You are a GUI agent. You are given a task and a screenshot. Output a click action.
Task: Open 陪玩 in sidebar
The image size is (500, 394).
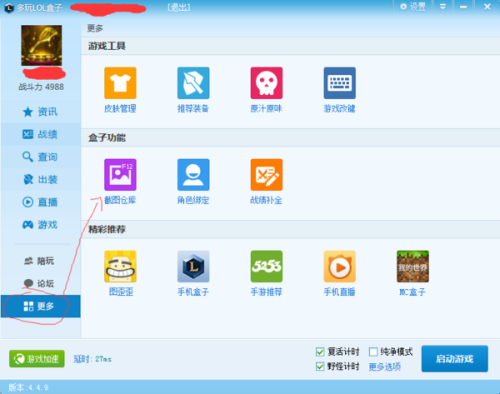[40, 261]
